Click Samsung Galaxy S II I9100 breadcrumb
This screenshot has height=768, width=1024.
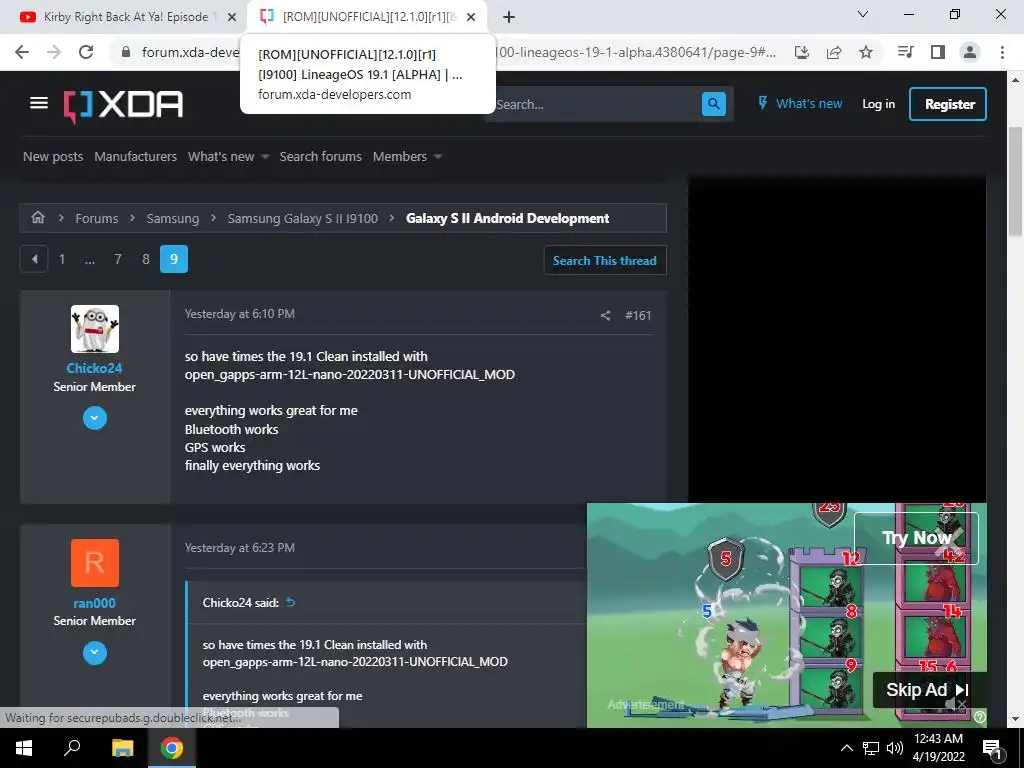(x=302, y=218)
